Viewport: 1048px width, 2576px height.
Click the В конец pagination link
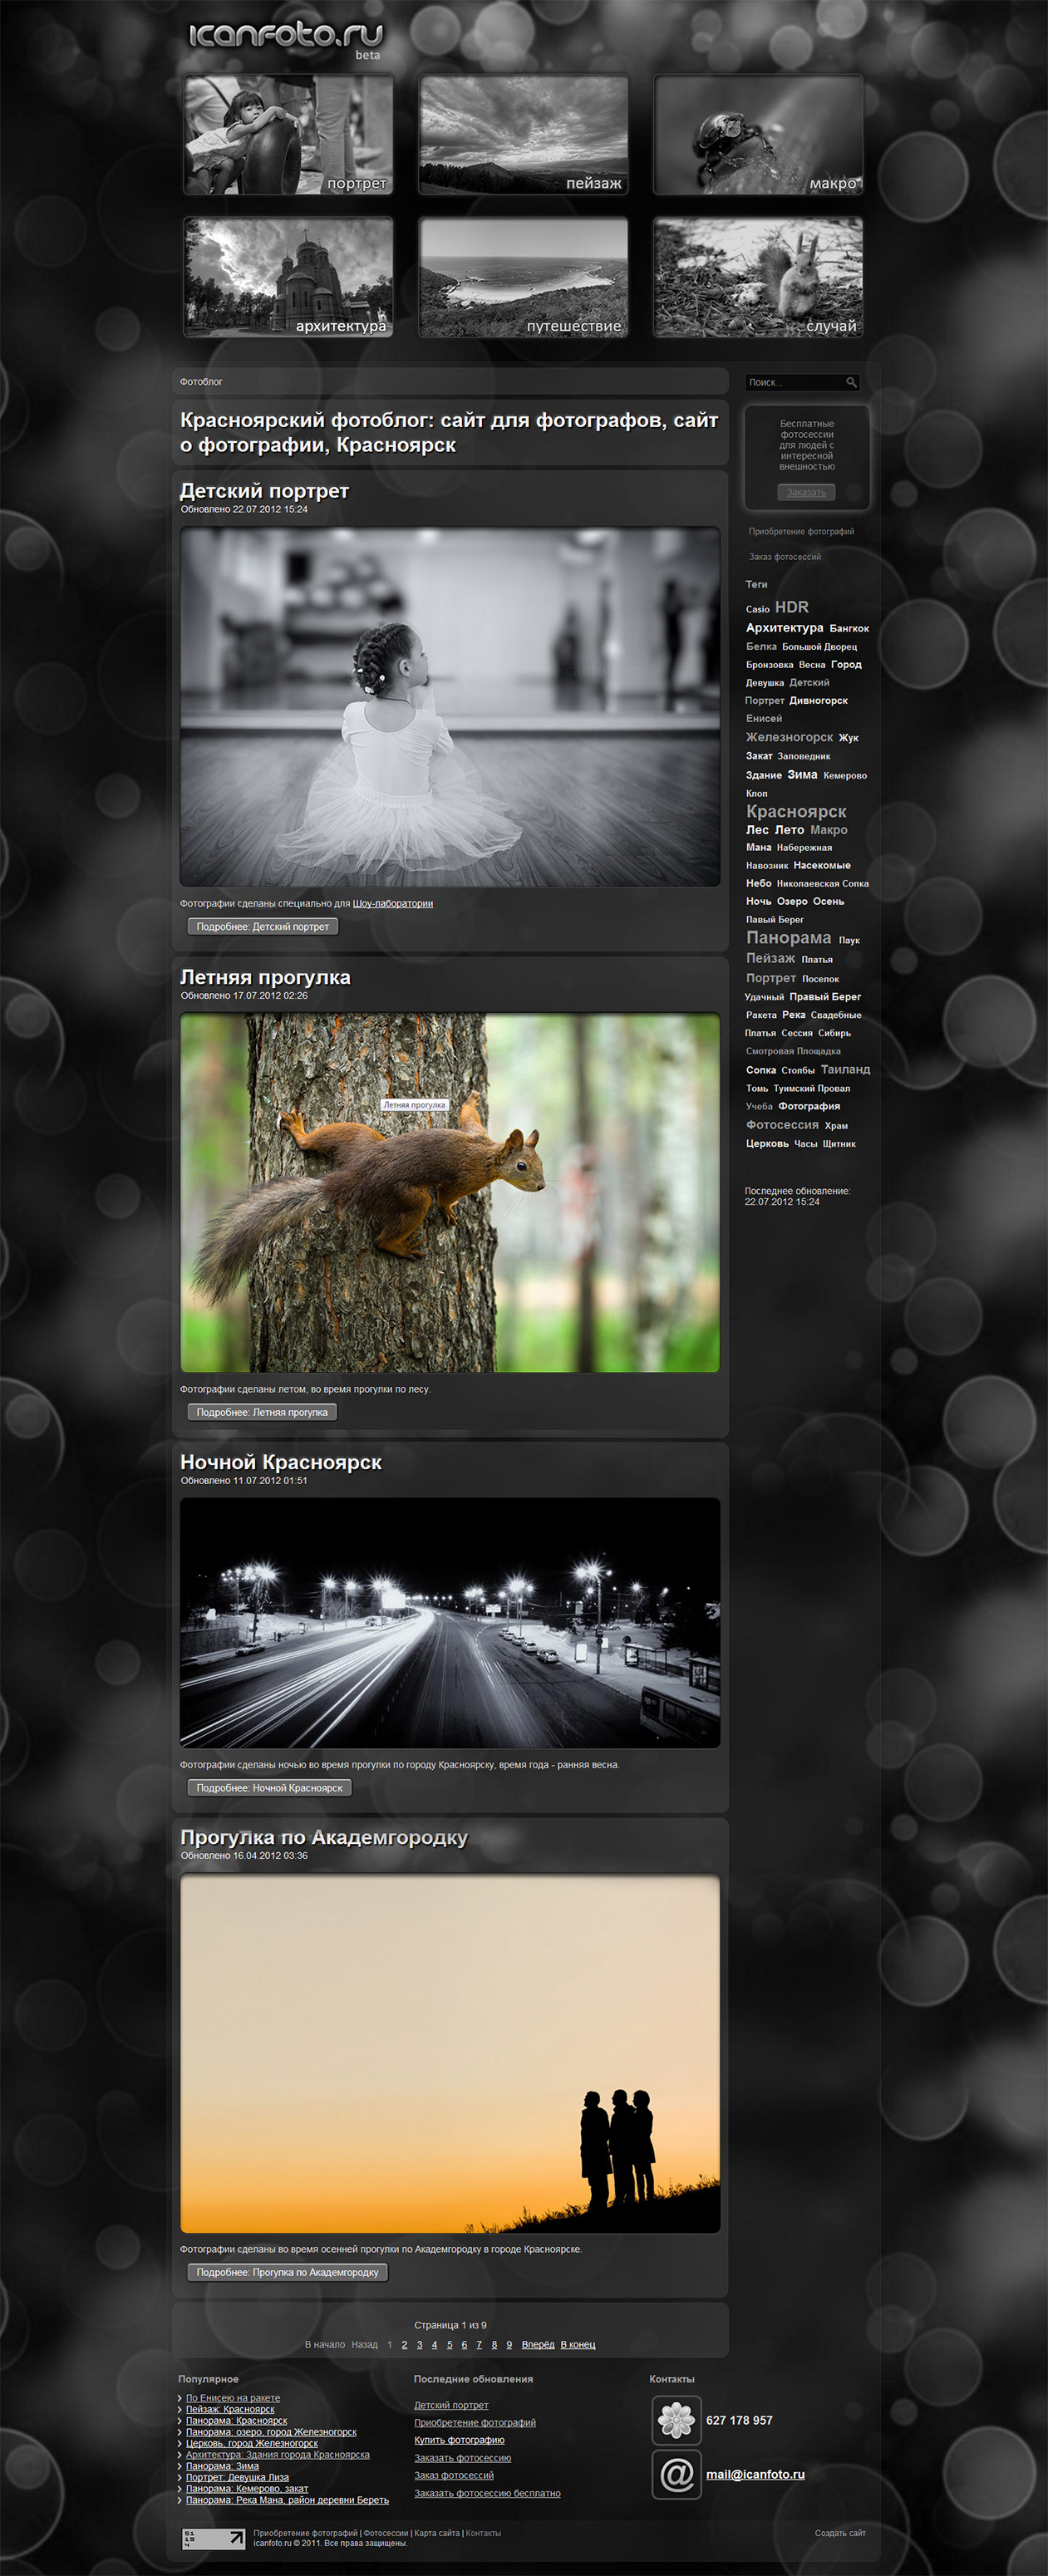[578, 2345]
